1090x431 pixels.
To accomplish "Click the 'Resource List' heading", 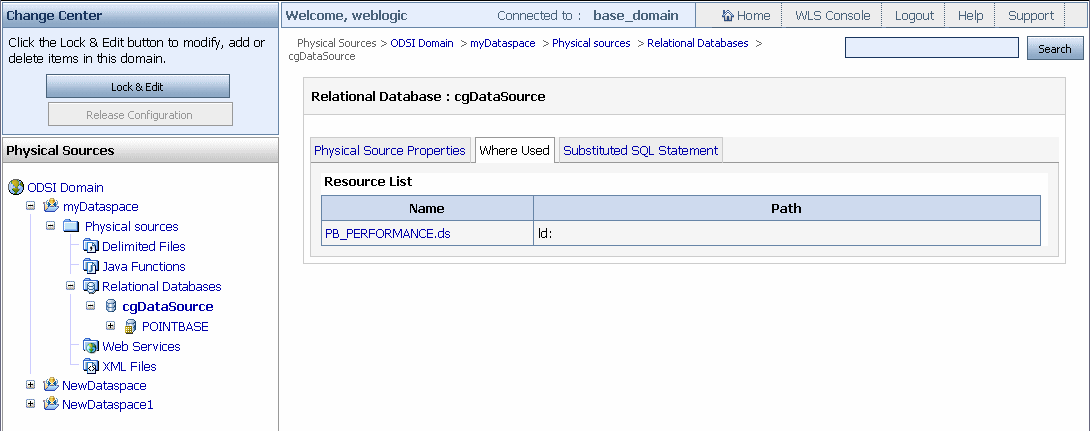I will point(368,181).
